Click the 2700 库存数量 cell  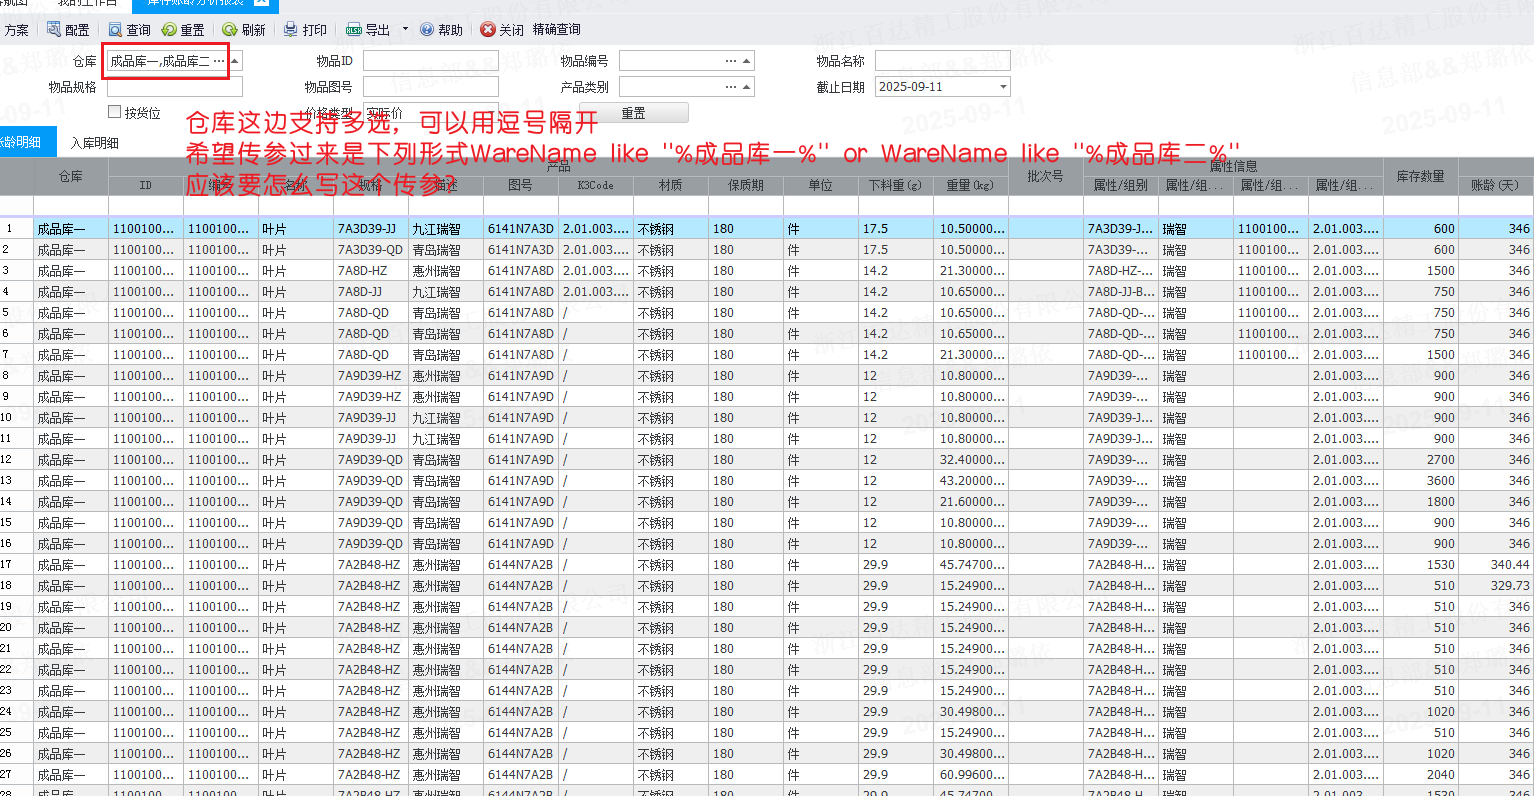pos(1420,460)
